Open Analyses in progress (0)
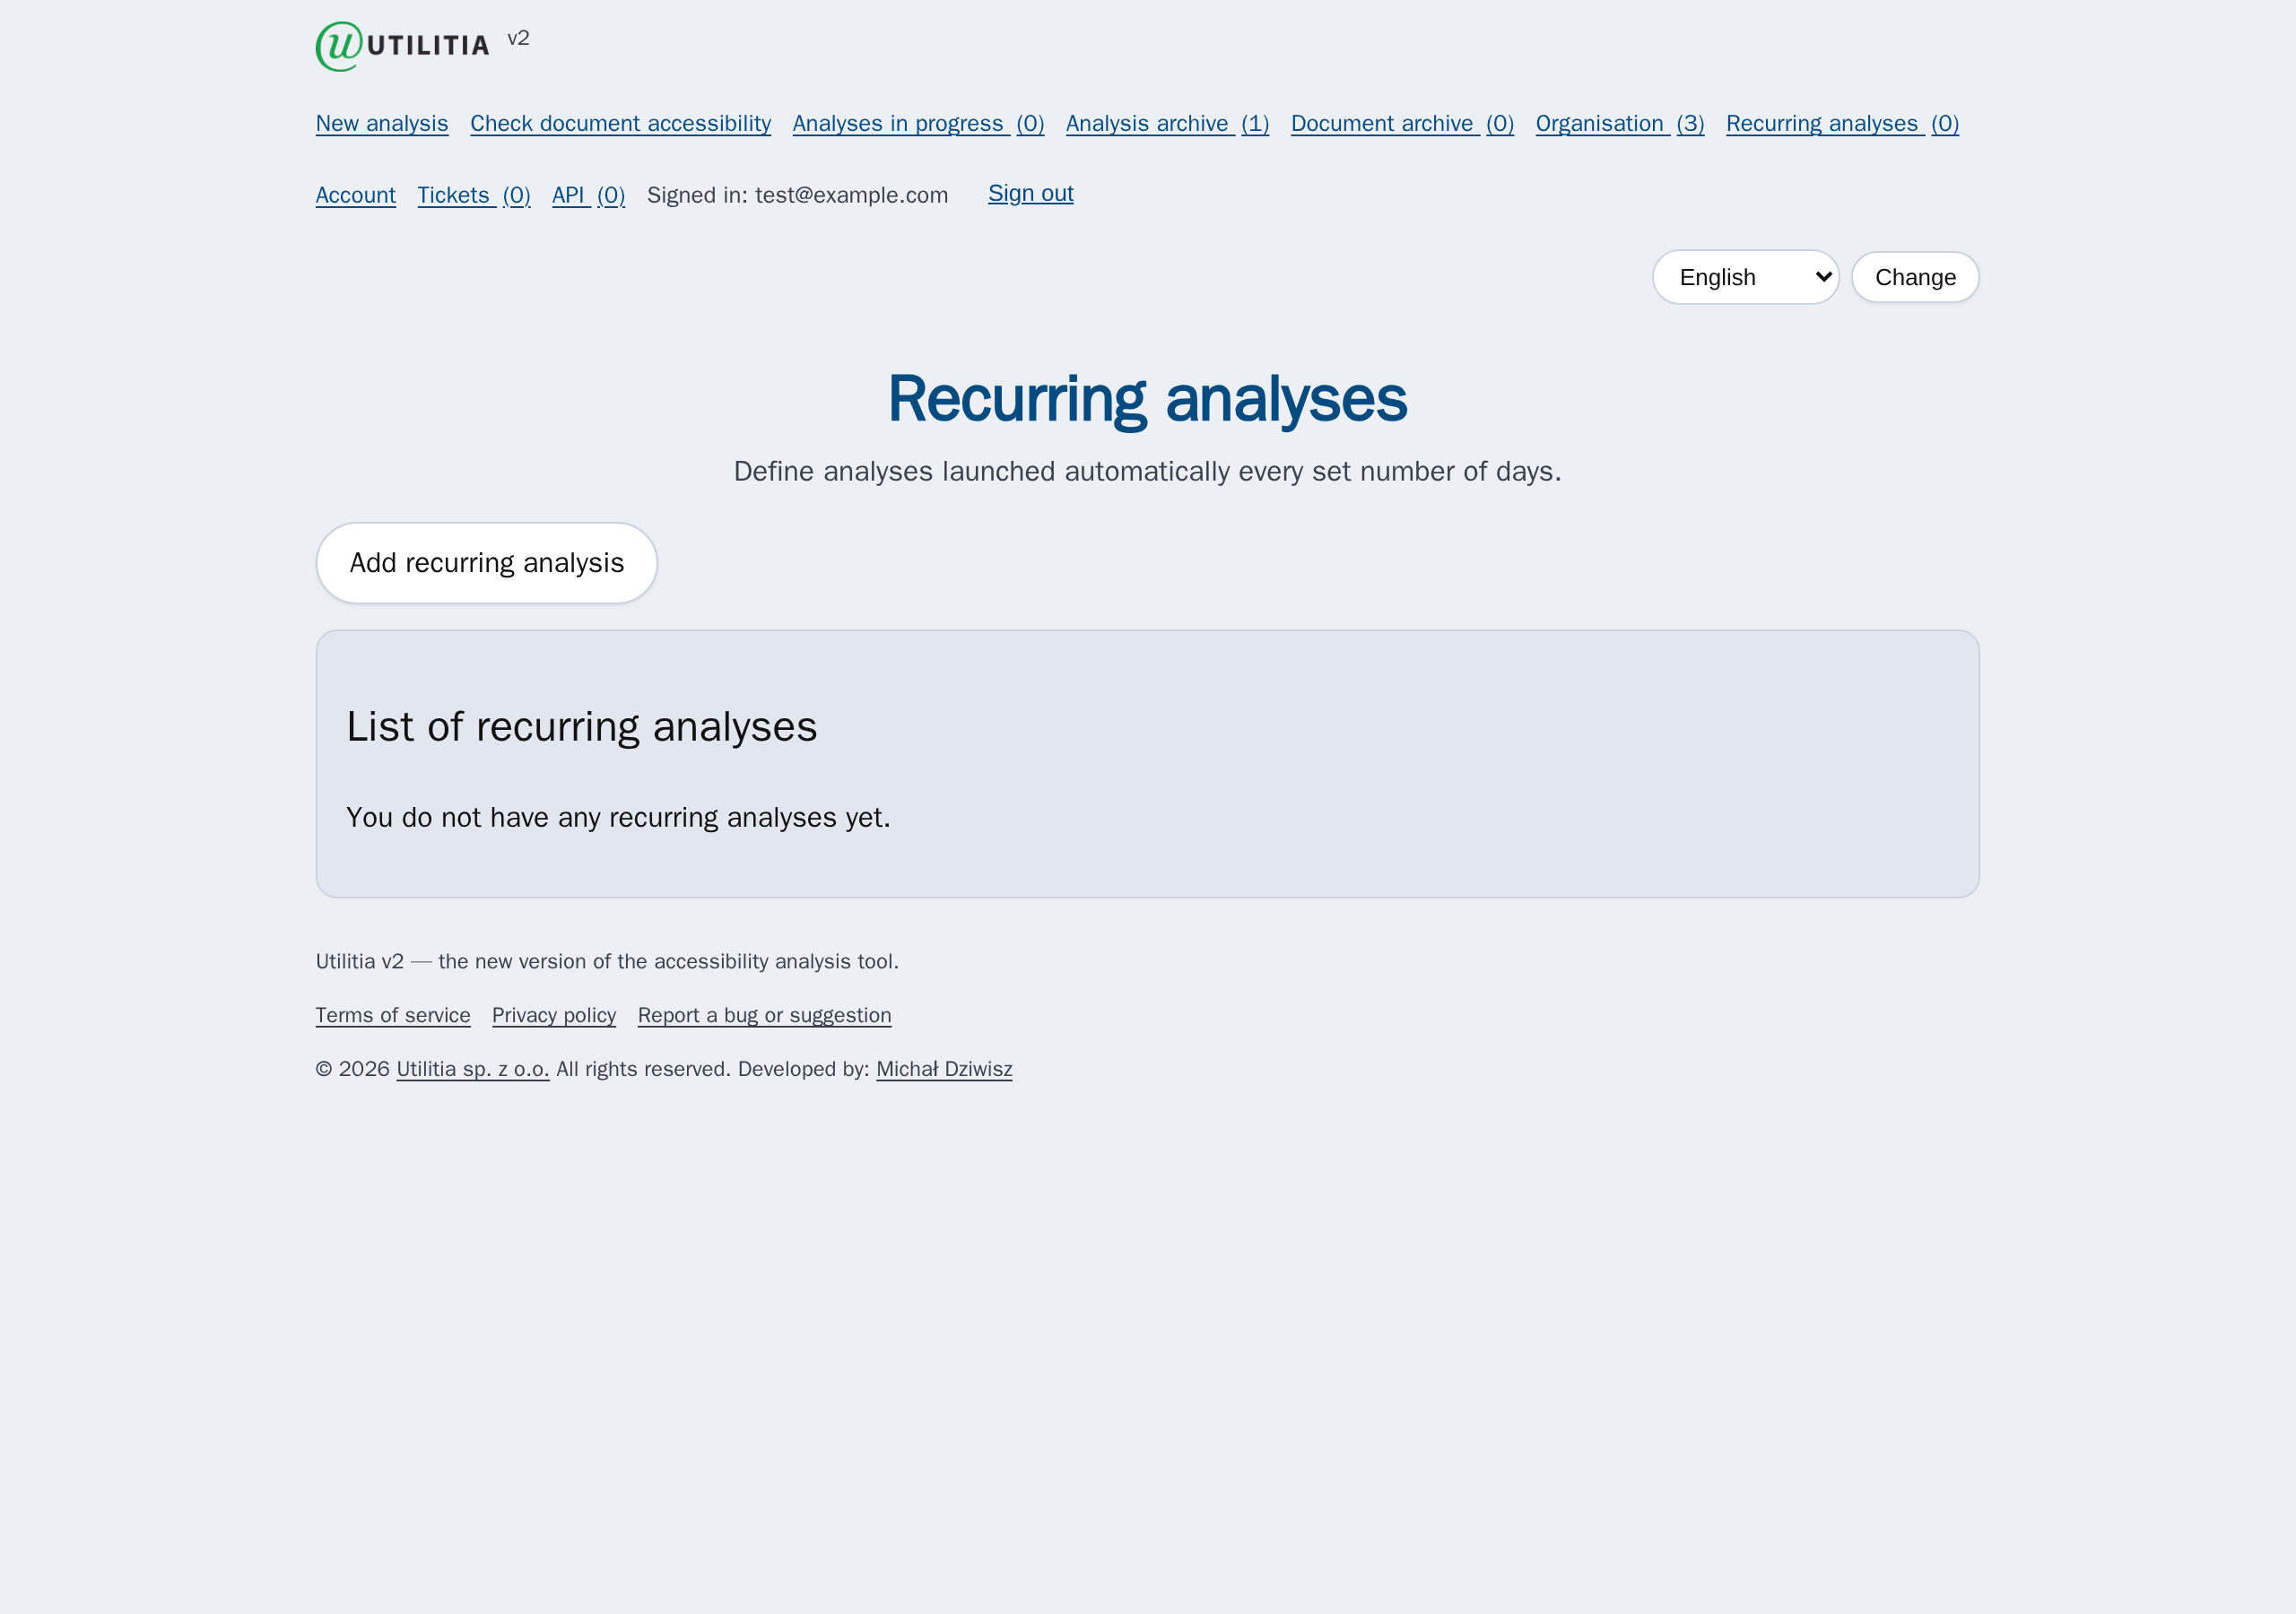2296x1614 pixels. click(918, 123)
